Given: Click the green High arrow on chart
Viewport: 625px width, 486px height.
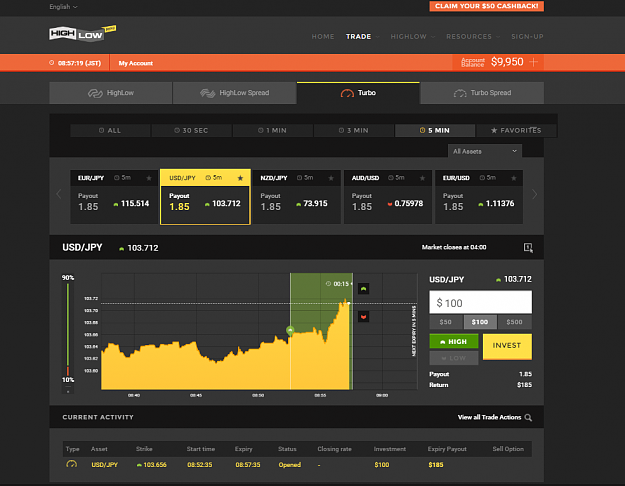Looking at the screenshot, I should pyautogui.click(x=364, y=289).
